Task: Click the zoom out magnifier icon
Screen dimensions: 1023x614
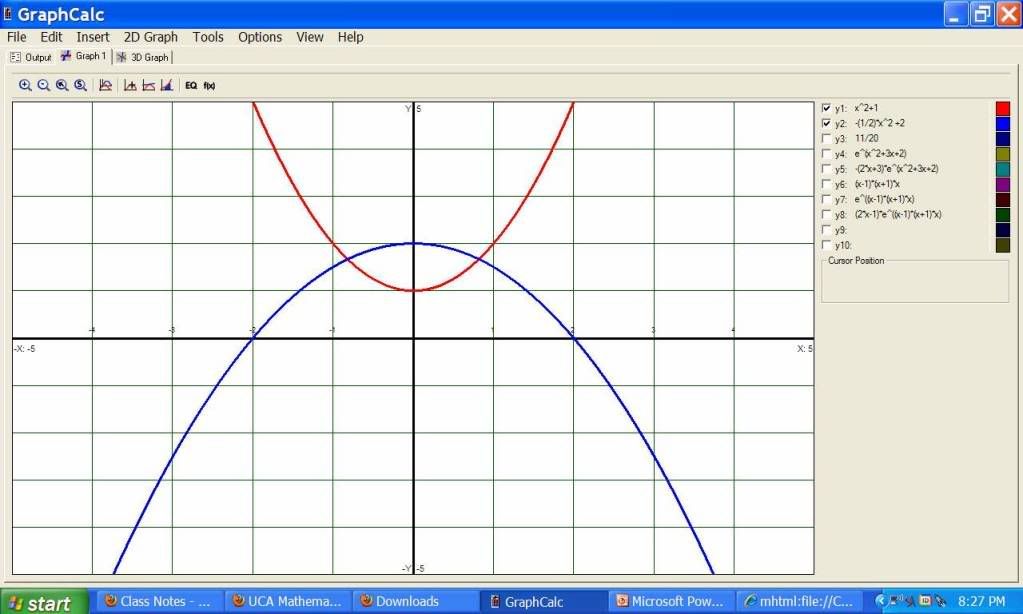Action: click(44, 85)
